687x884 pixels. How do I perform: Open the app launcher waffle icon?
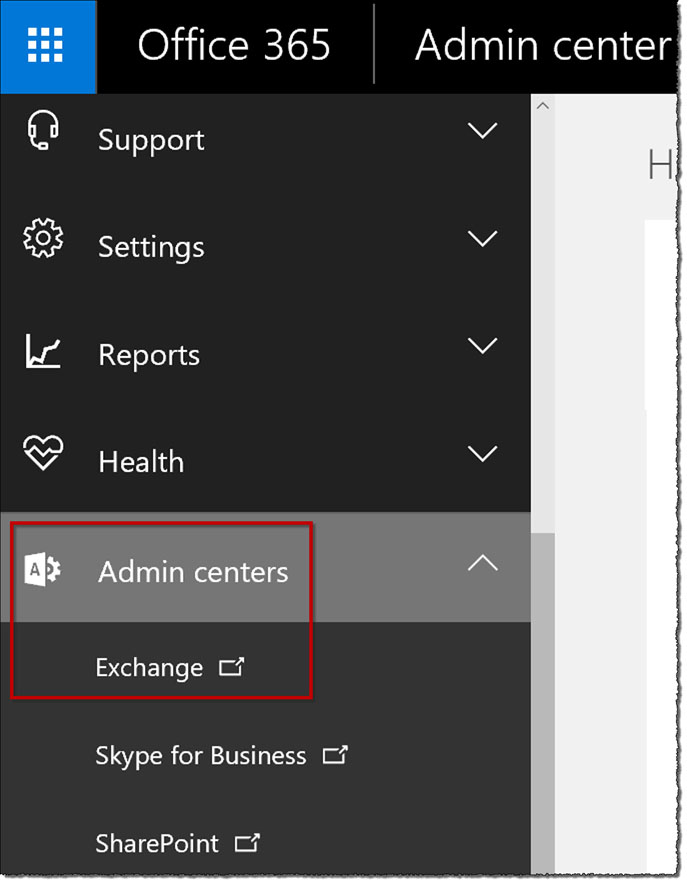click(46, 46)
